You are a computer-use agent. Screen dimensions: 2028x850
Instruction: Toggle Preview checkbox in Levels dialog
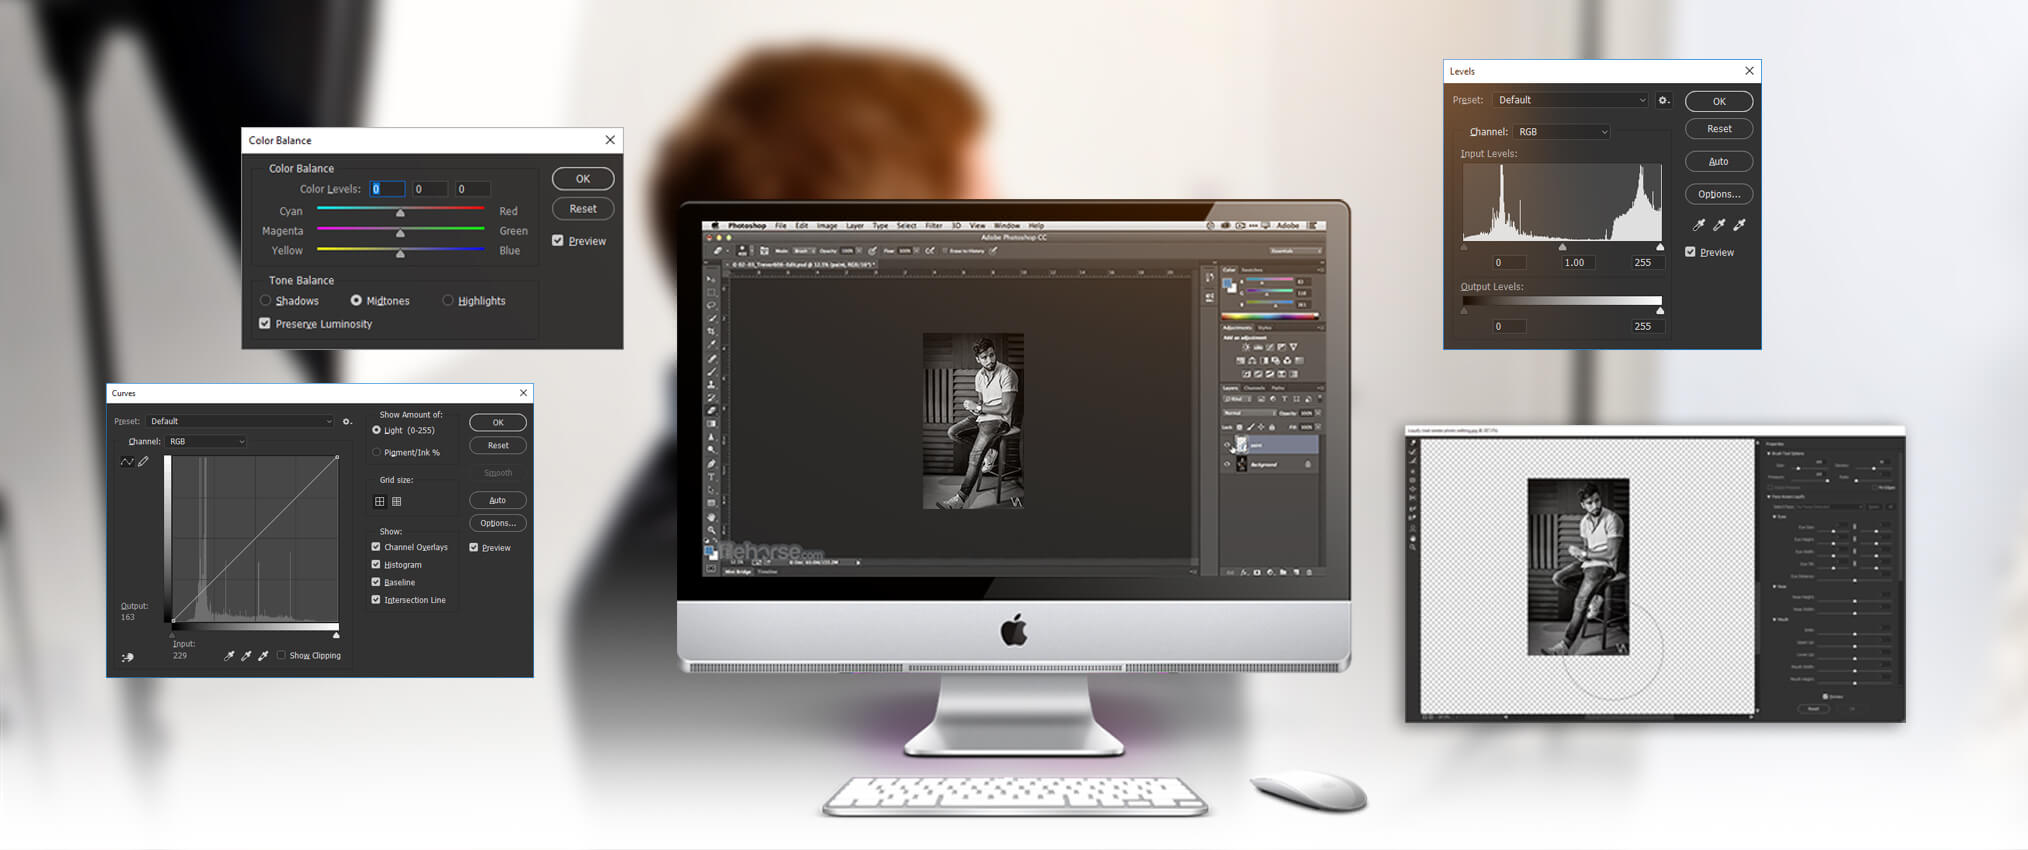1690,251
